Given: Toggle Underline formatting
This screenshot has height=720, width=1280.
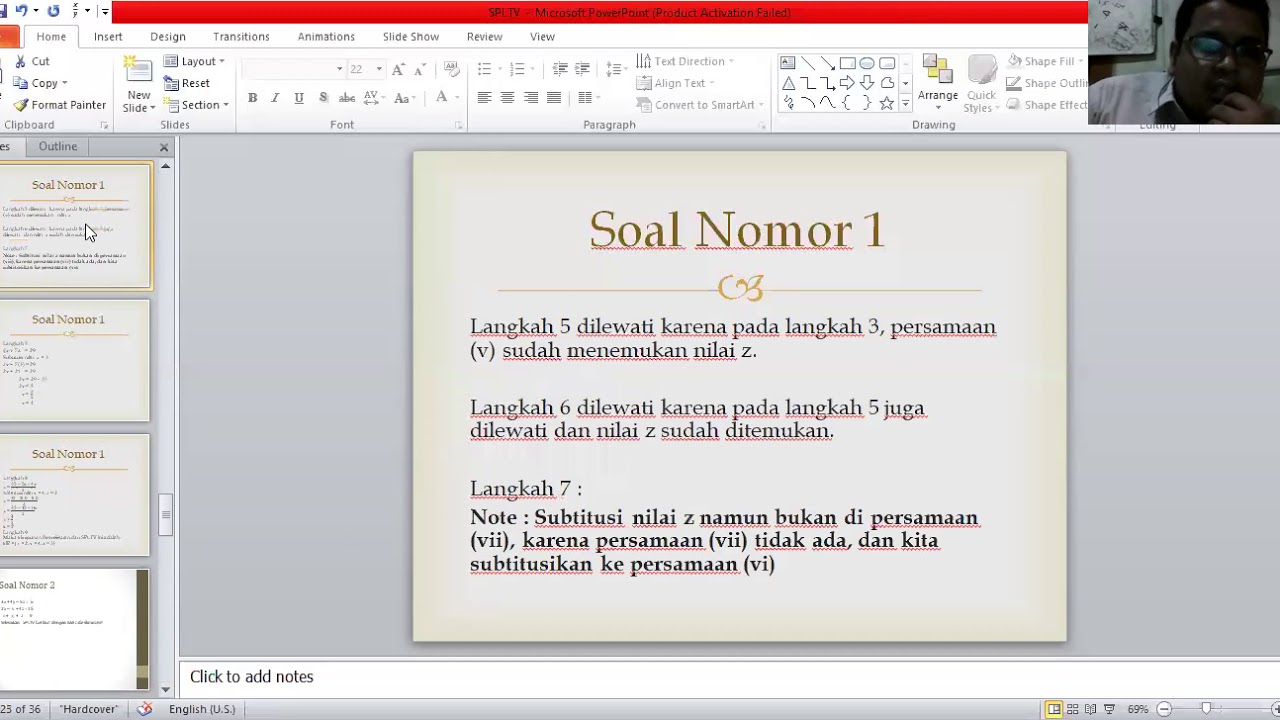Looking at the screenshot, I should (x=299, y=98).
